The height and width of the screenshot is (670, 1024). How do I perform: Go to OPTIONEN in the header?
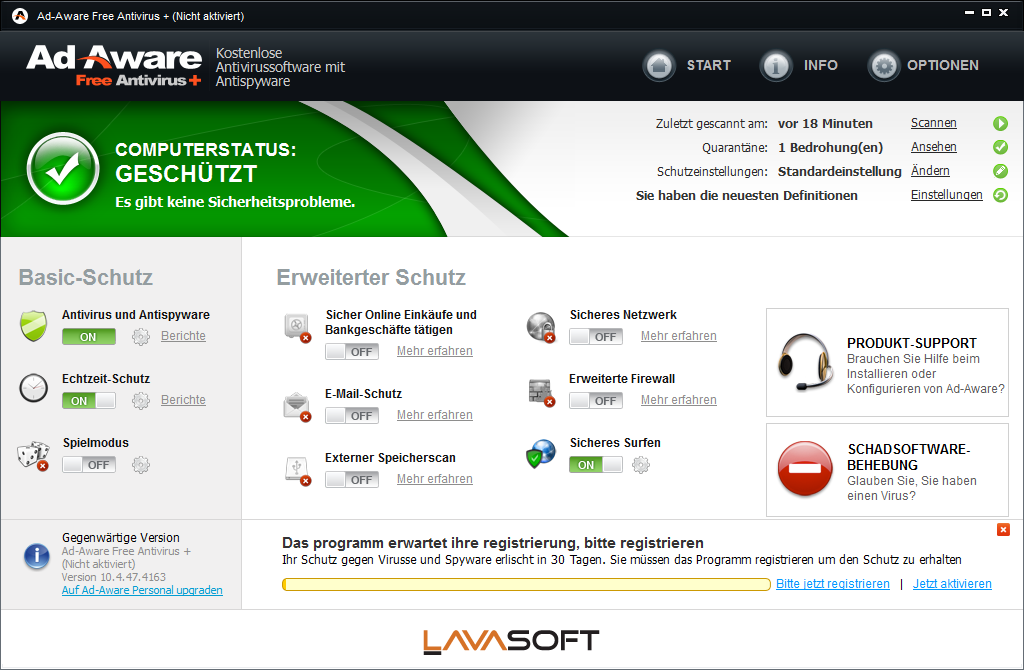[x=924, y=66]
